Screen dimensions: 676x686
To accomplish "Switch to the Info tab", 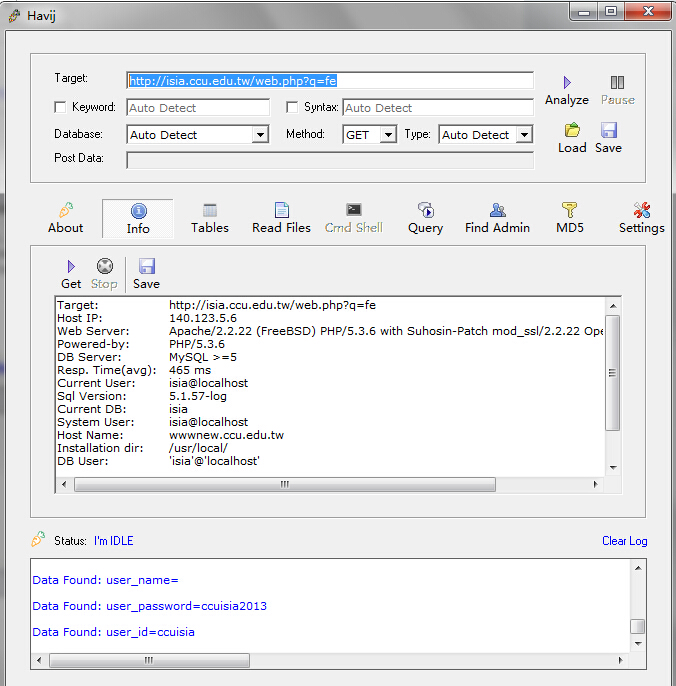I will tap(138, 219).
